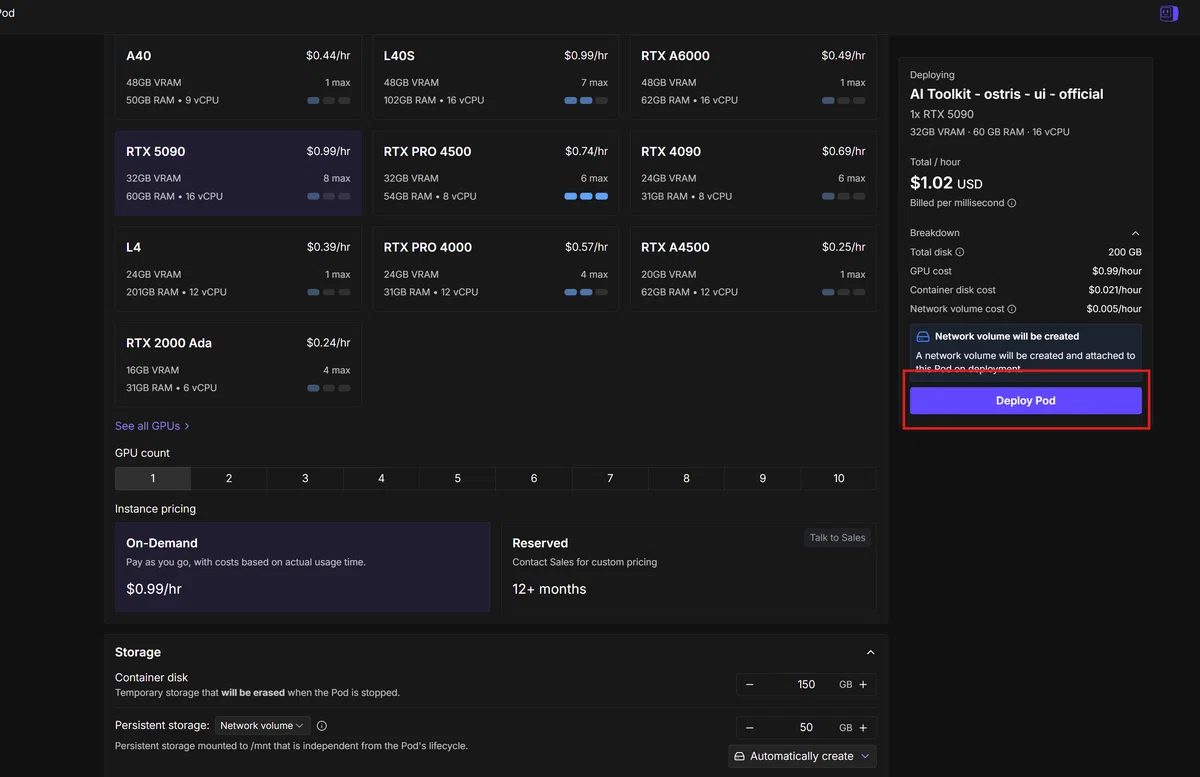
Task: Open the Automatically create dropdown
Action: [x=802, y=756]
